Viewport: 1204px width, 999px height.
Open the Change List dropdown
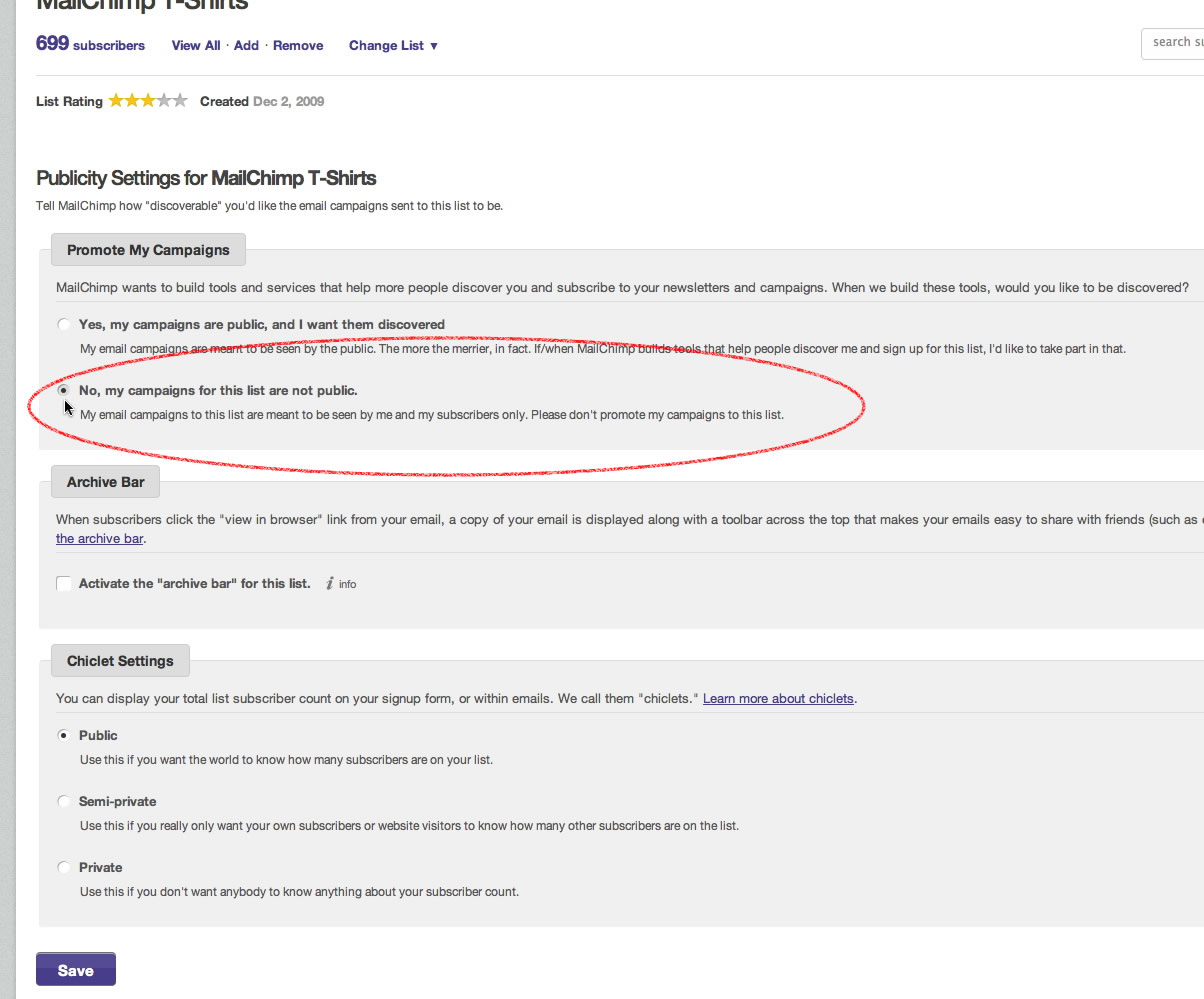(393, 46)
